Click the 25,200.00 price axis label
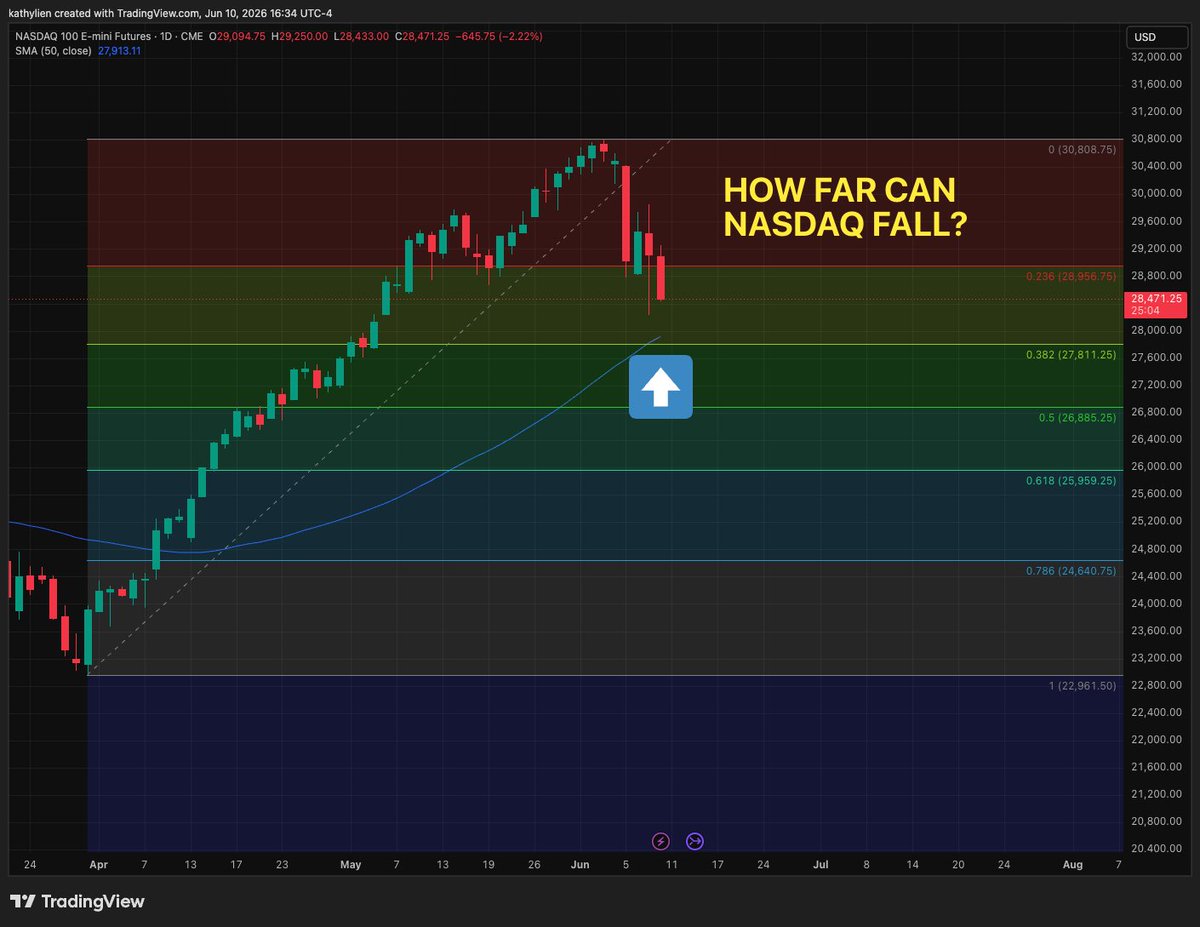Viewport: 1200px width, 927px height. (x=1157, y=521)
